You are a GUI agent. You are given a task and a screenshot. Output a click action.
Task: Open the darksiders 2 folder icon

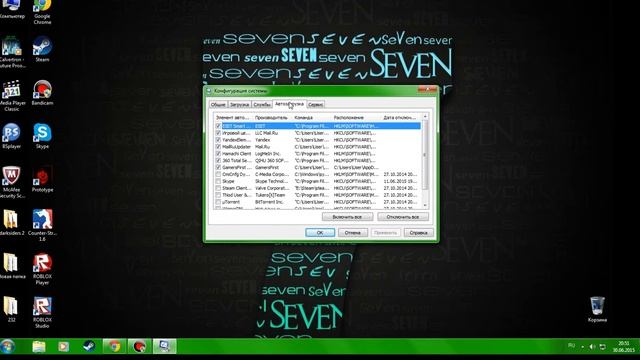point(11,223)
